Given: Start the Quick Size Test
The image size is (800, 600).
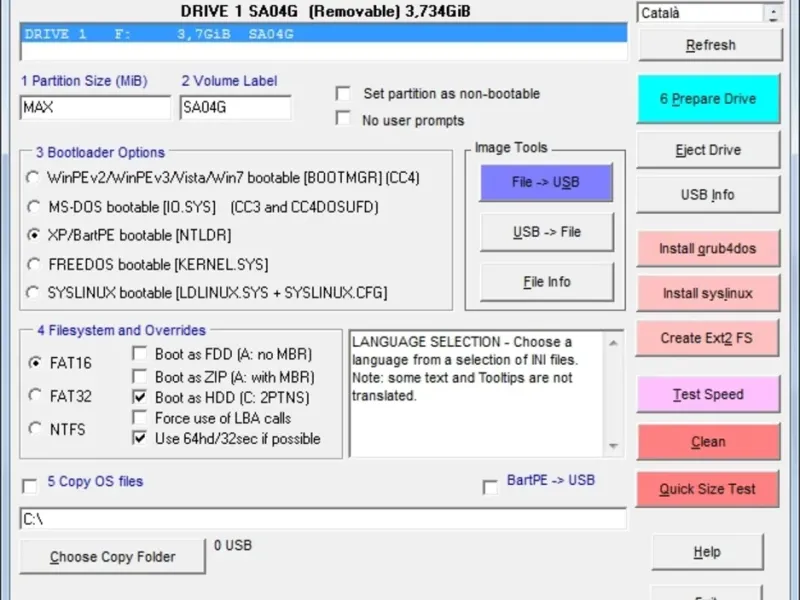Looking at the screenshot, I should pos(707,489).
